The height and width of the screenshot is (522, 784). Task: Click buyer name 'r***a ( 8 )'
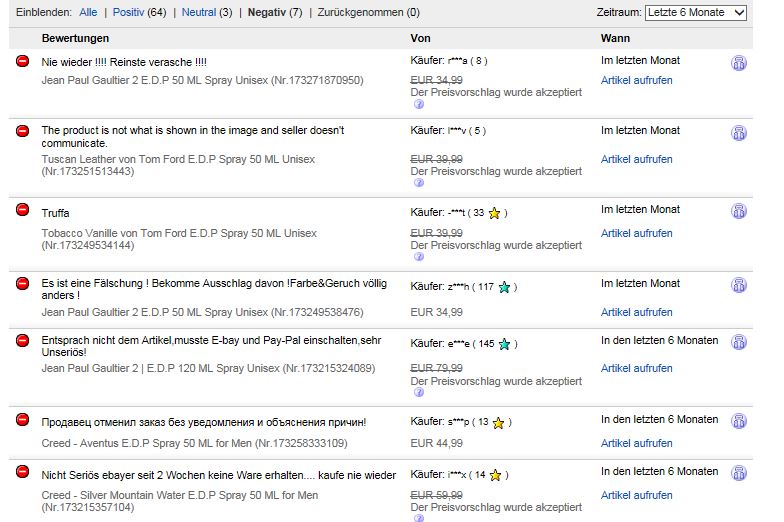point(468,60)
